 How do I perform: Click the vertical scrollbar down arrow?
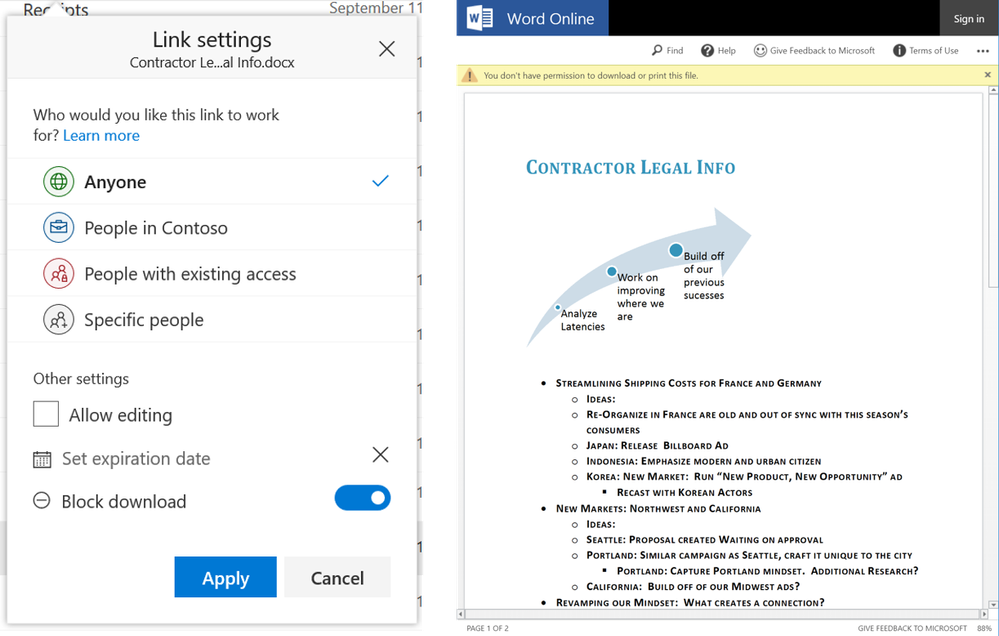tap(993, 604)
